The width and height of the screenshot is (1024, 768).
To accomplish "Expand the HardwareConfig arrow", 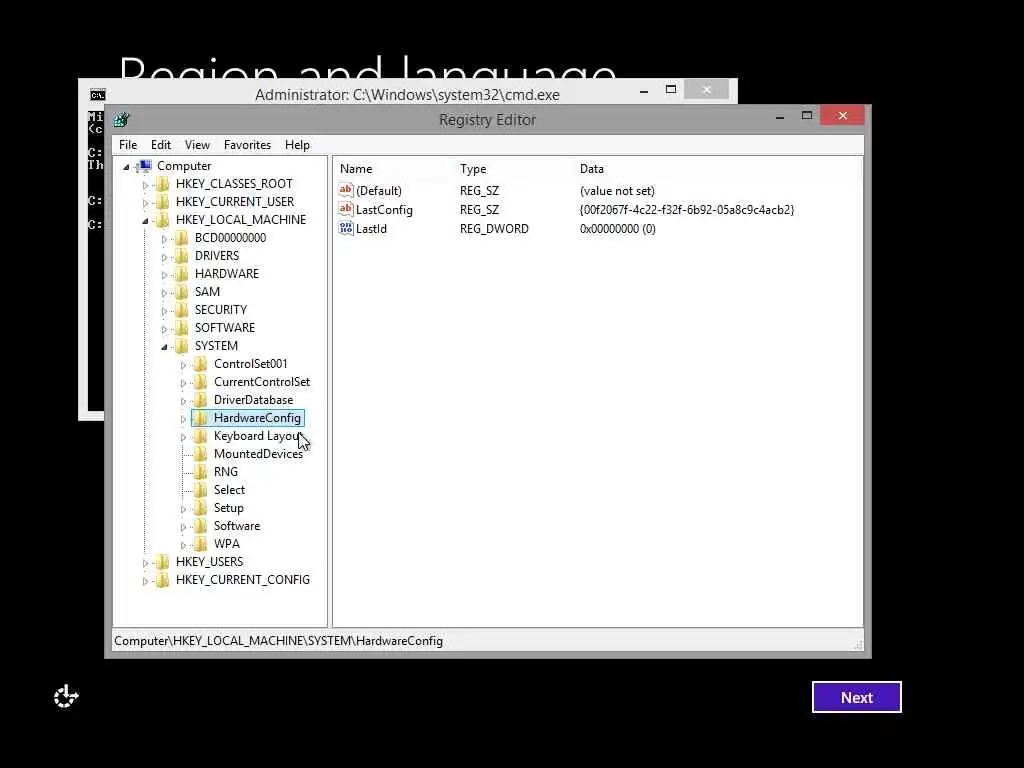I will pyautogui.click(x=183, y=419).
